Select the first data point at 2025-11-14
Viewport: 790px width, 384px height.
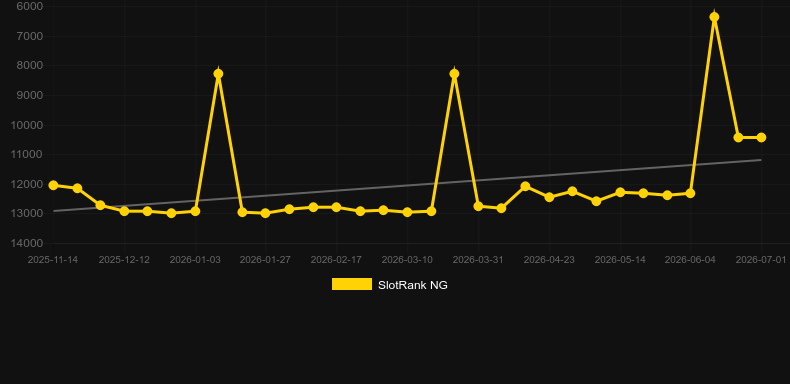(53, 185)
